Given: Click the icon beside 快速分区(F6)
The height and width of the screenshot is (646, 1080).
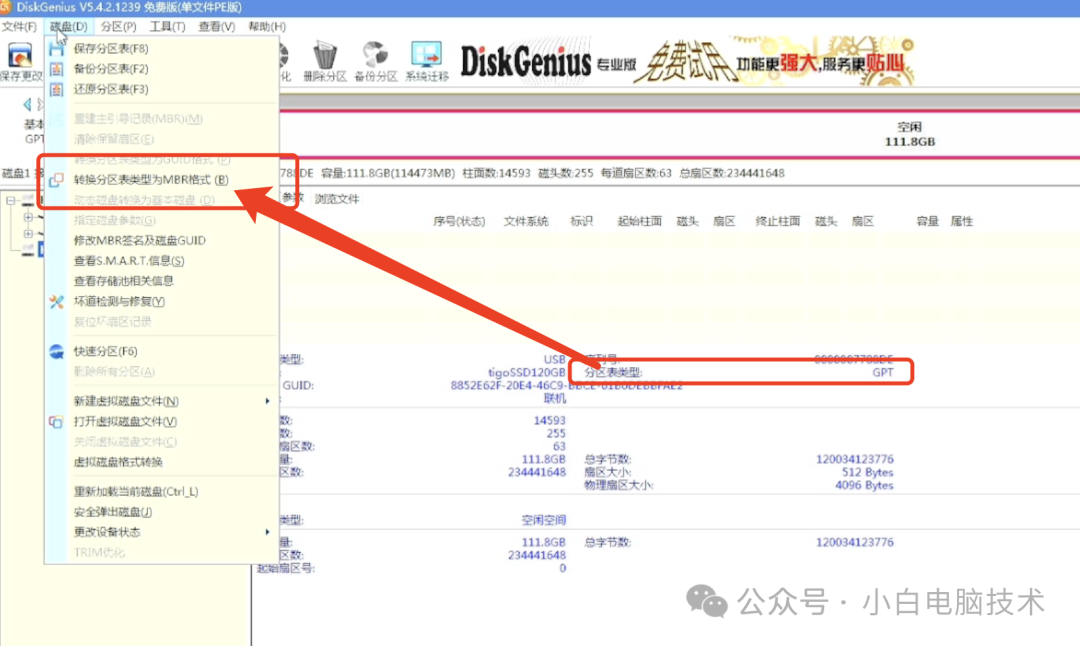Looking at the screenshot, I should click(56, 351).
